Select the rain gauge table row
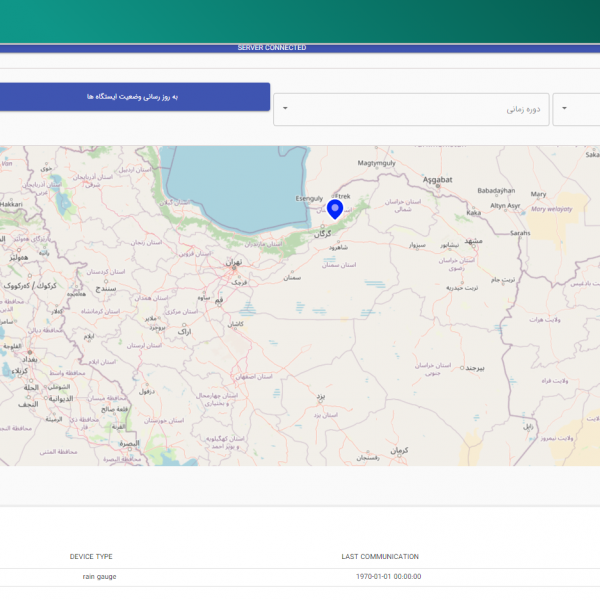 [x=97, y=576]
